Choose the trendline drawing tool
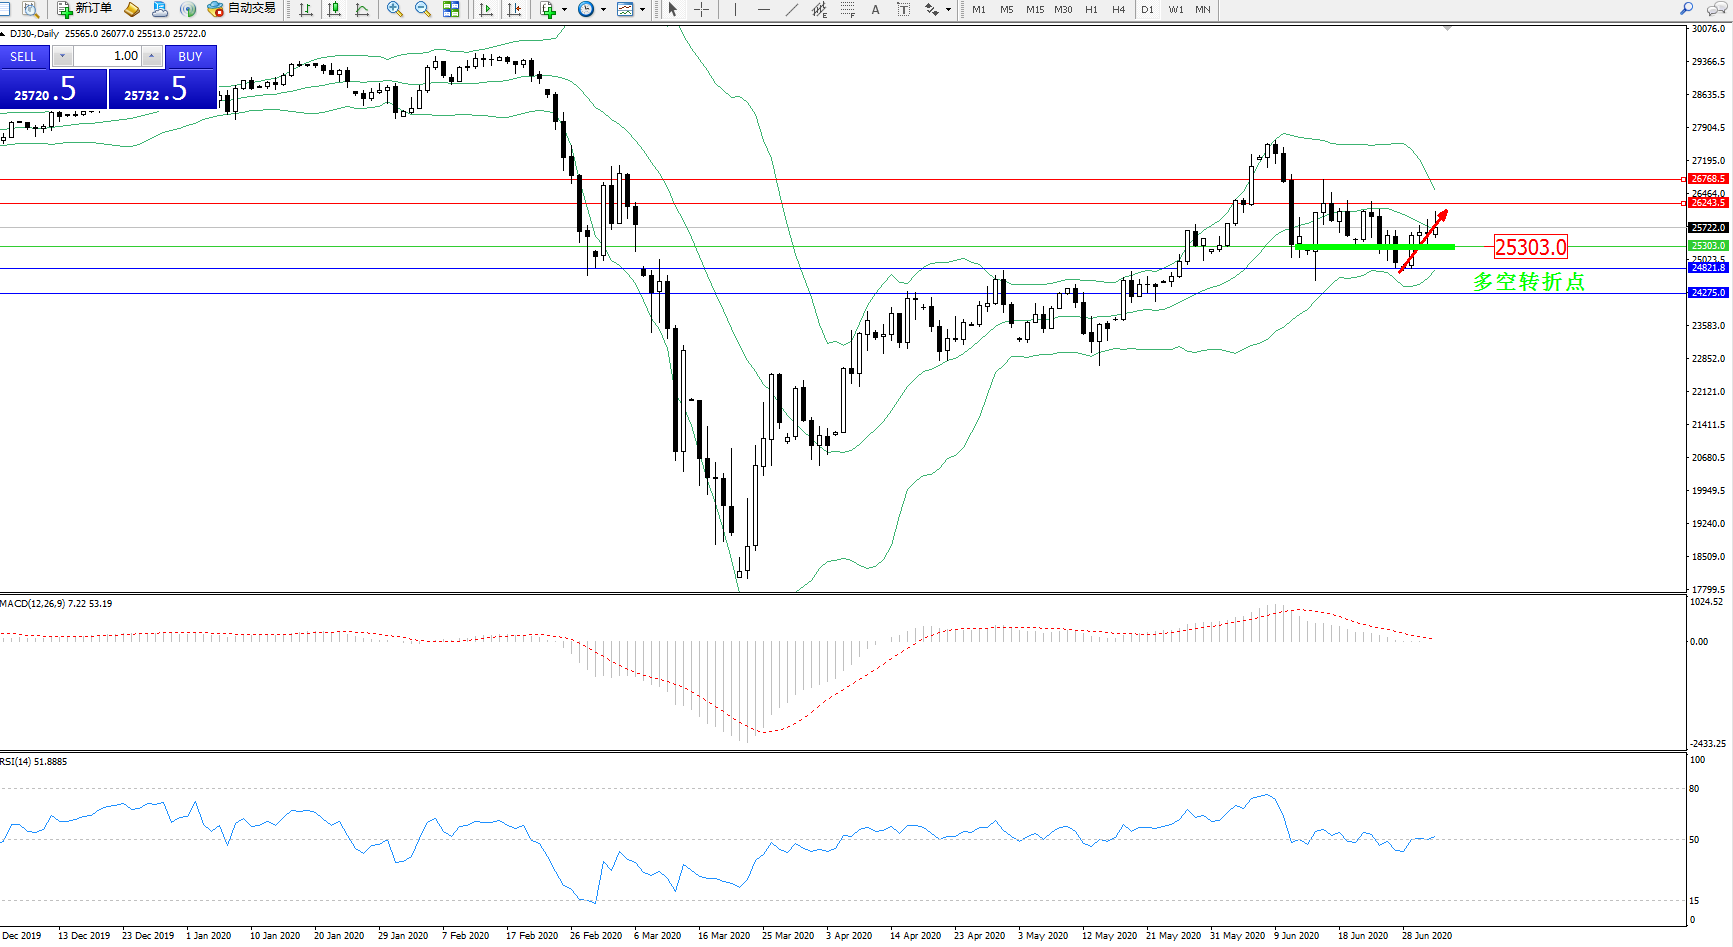 [x=792, y=9]
